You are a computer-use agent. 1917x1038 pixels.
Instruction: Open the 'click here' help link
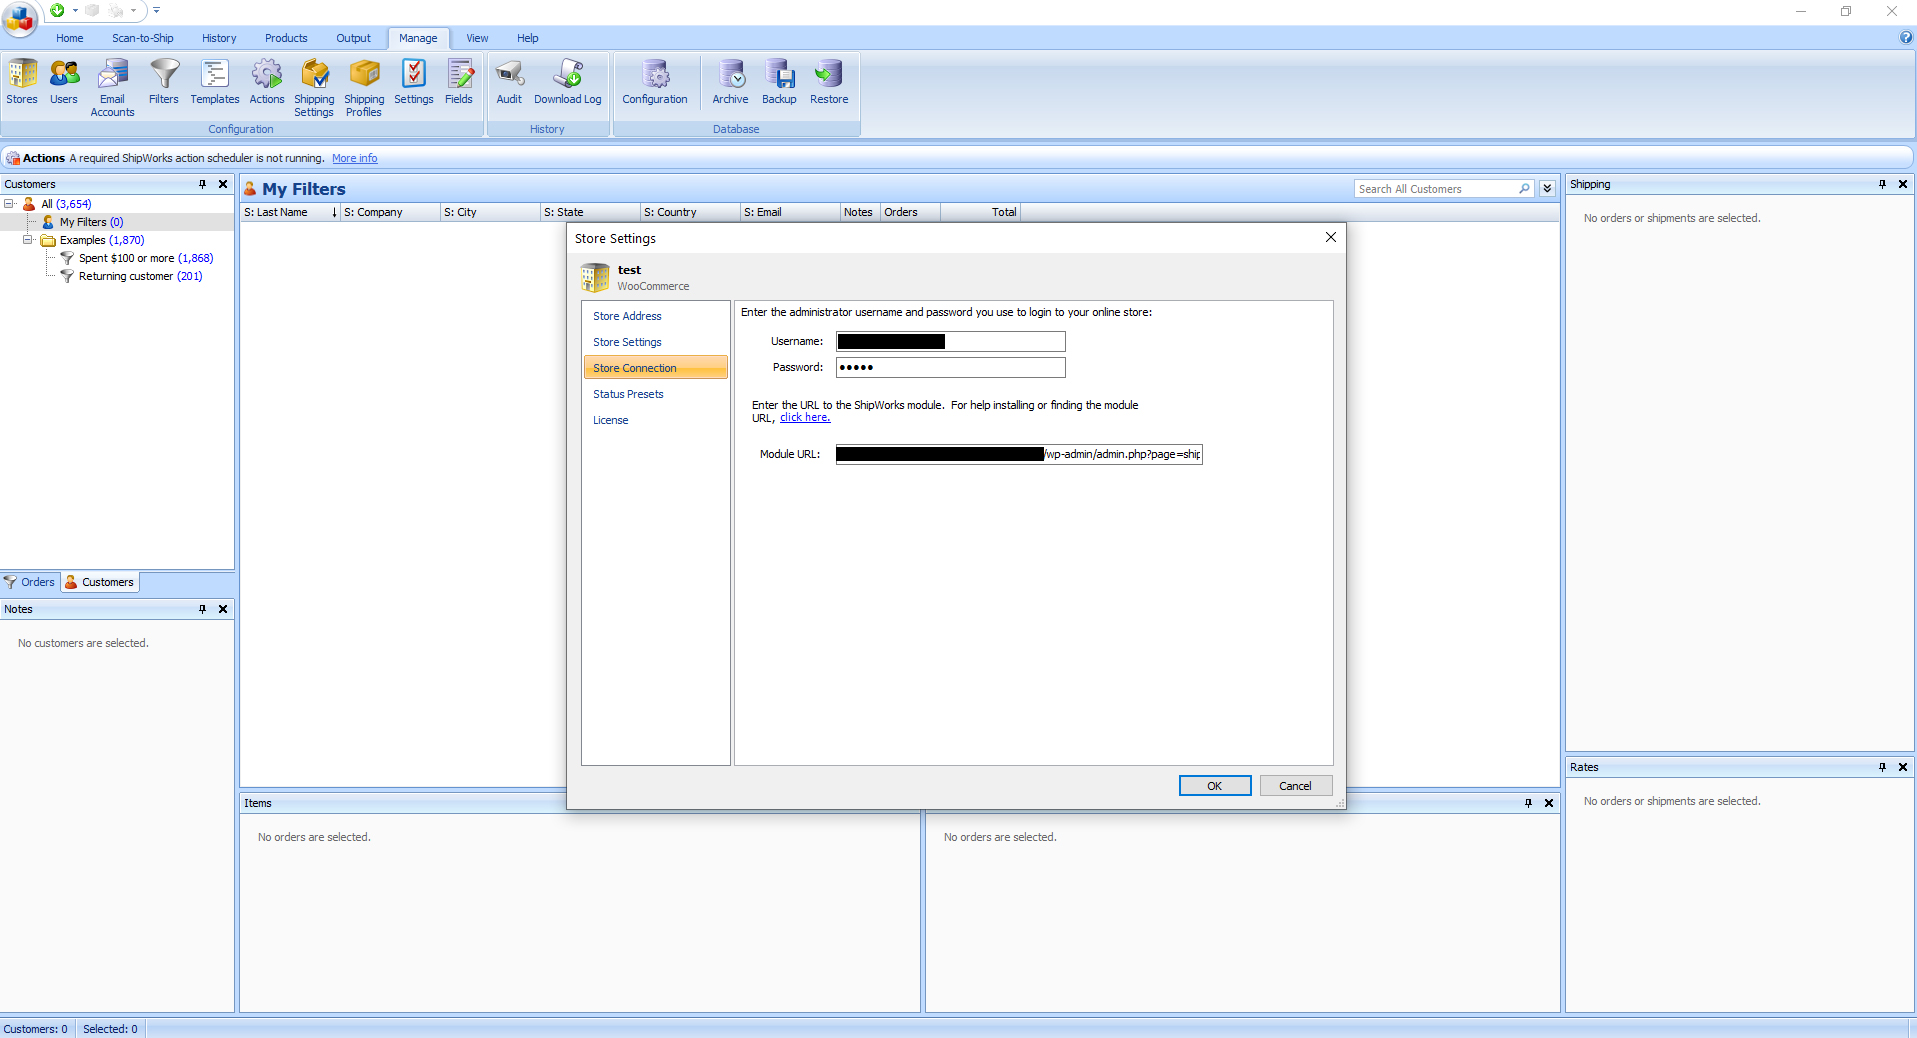tap(805, 418)
